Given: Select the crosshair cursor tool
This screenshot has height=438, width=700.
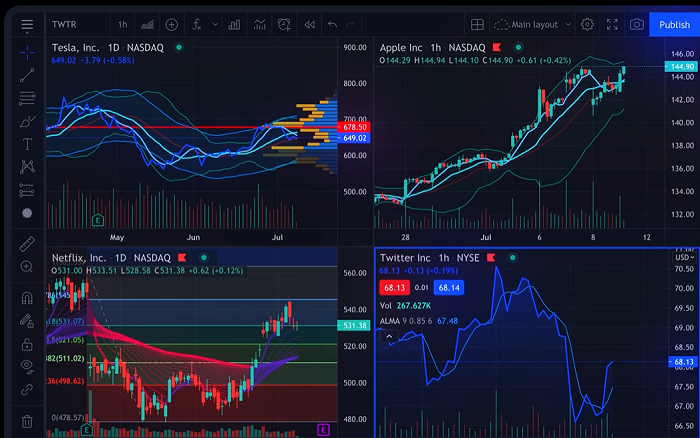Looking at the screenshot, I should (x=27, y=52).
